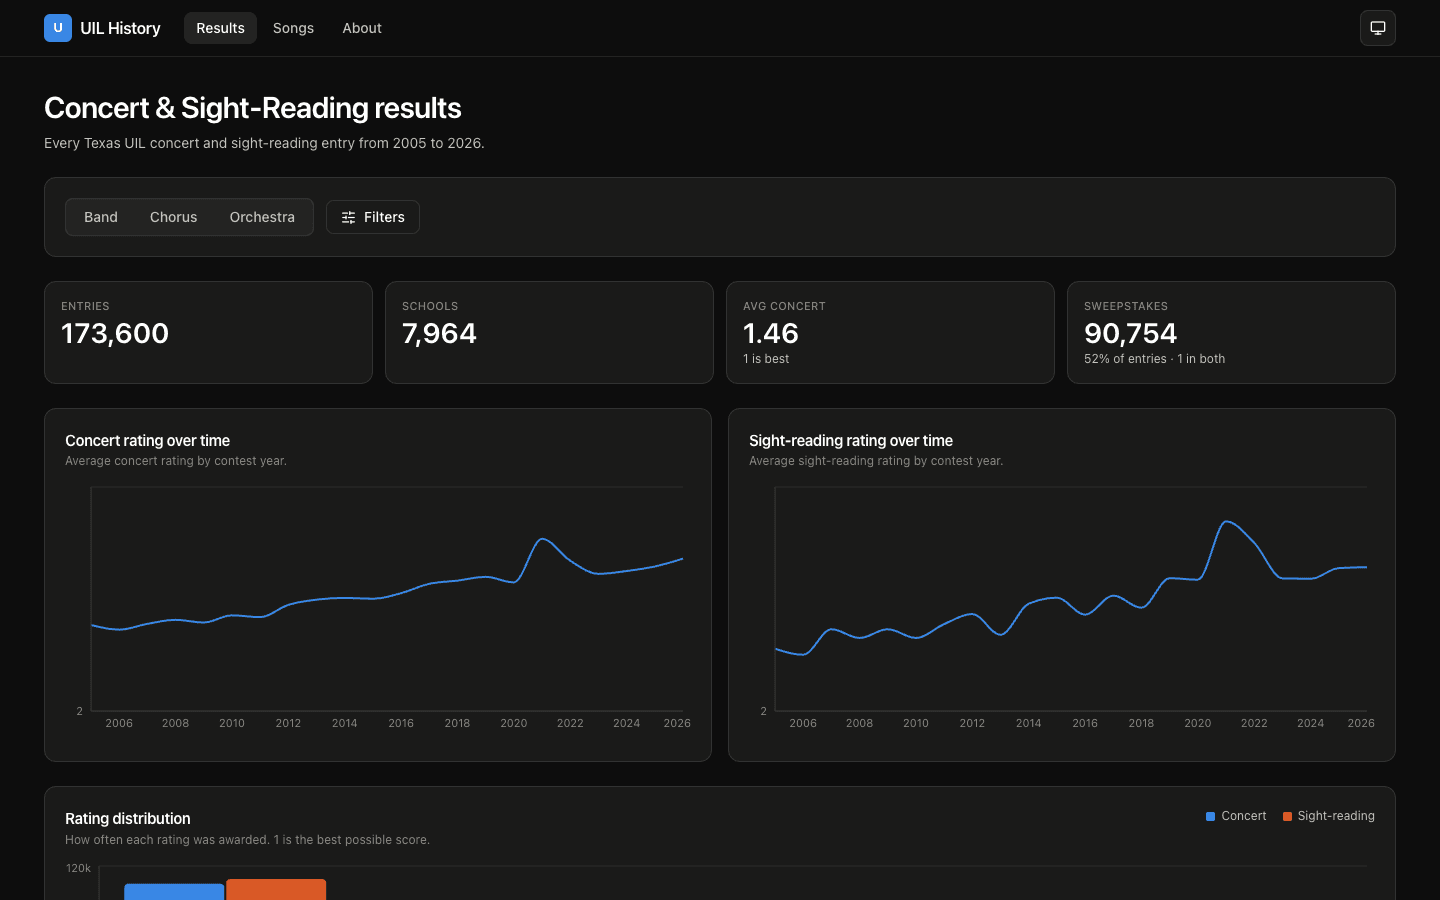Click the 2014 label on Sight-reading rating chart

[1029, 723]
